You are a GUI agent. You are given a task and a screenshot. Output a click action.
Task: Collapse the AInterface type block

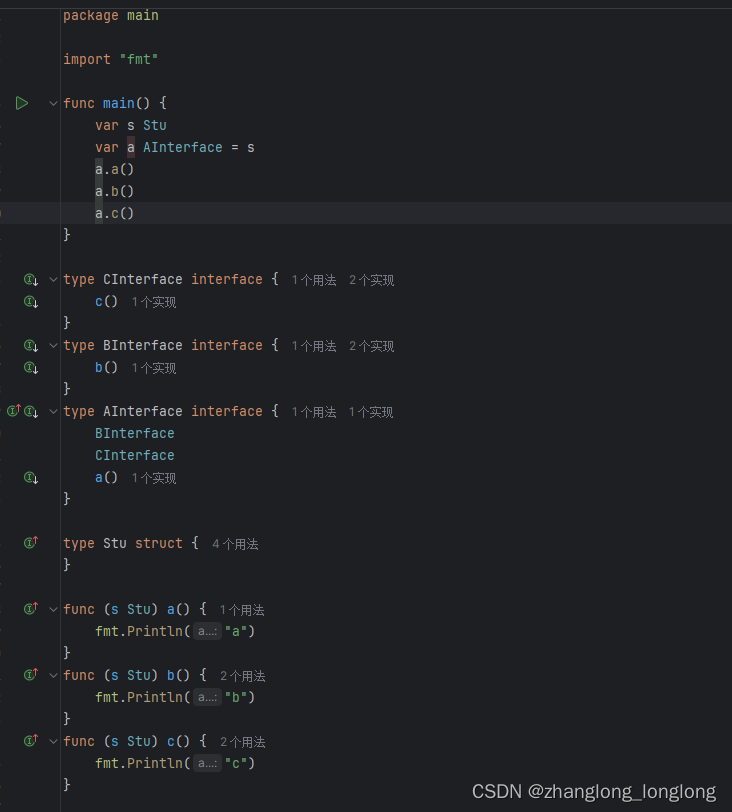point(53,412)
